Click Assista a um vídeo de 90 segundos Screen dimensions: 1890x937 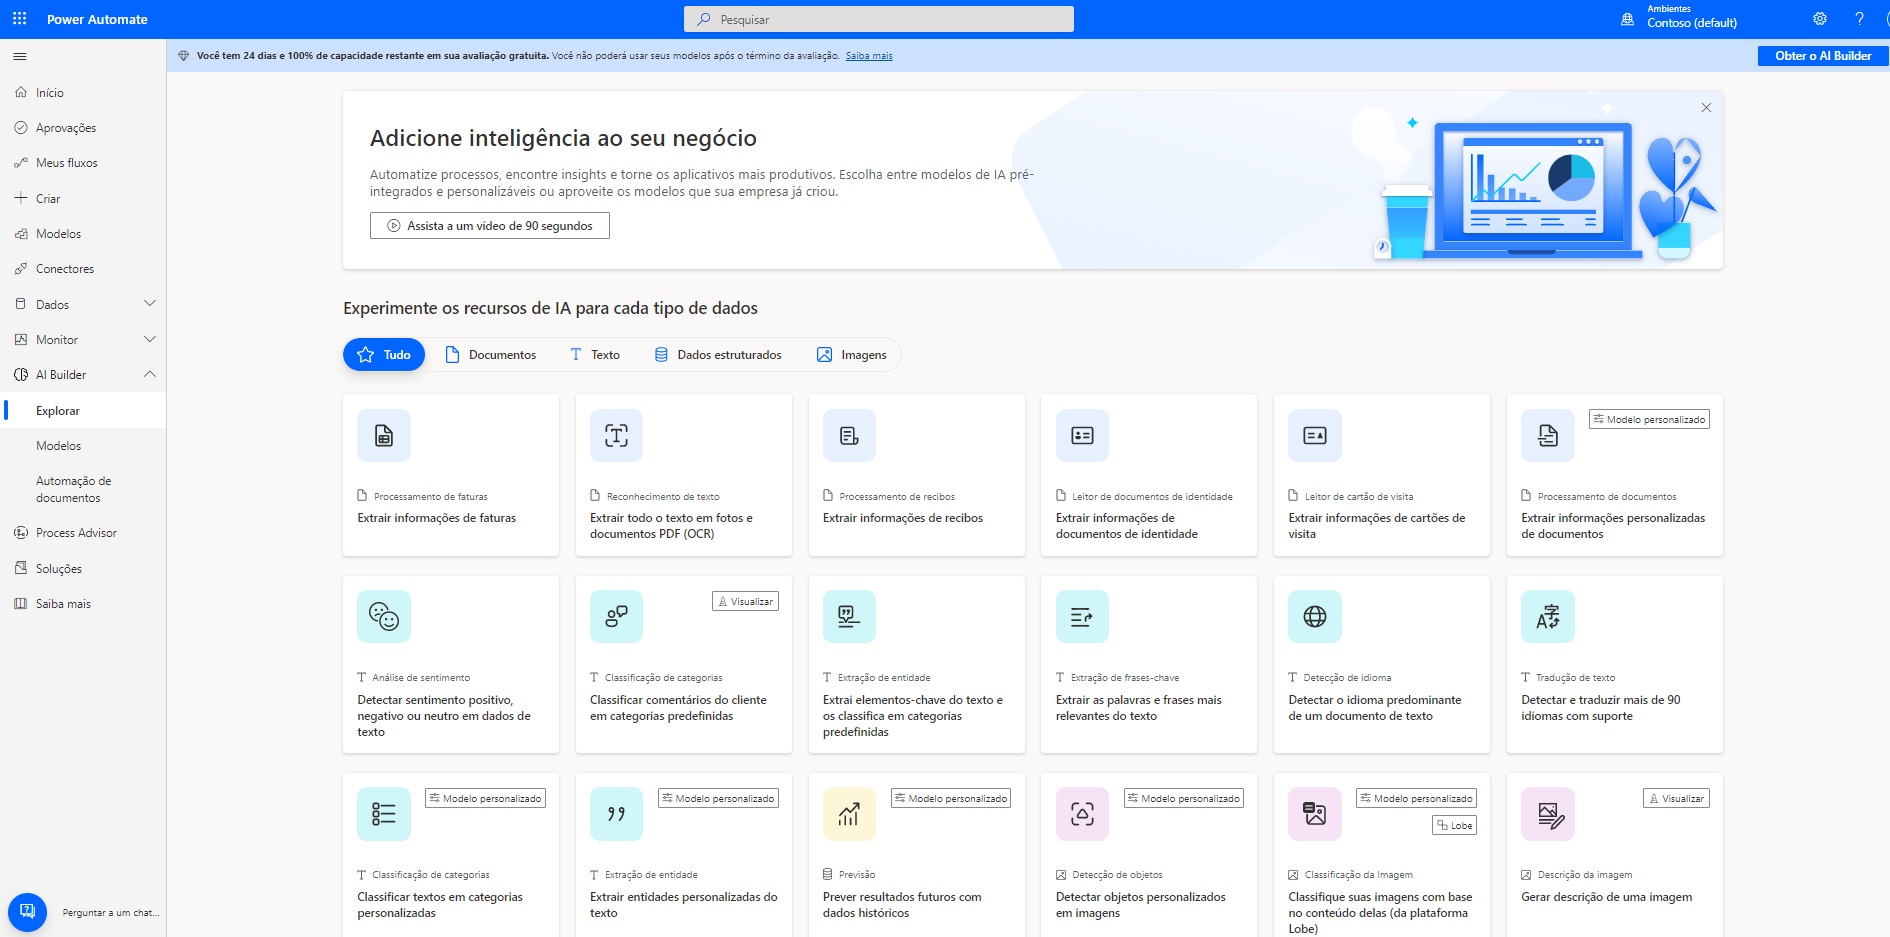[490, 226]
